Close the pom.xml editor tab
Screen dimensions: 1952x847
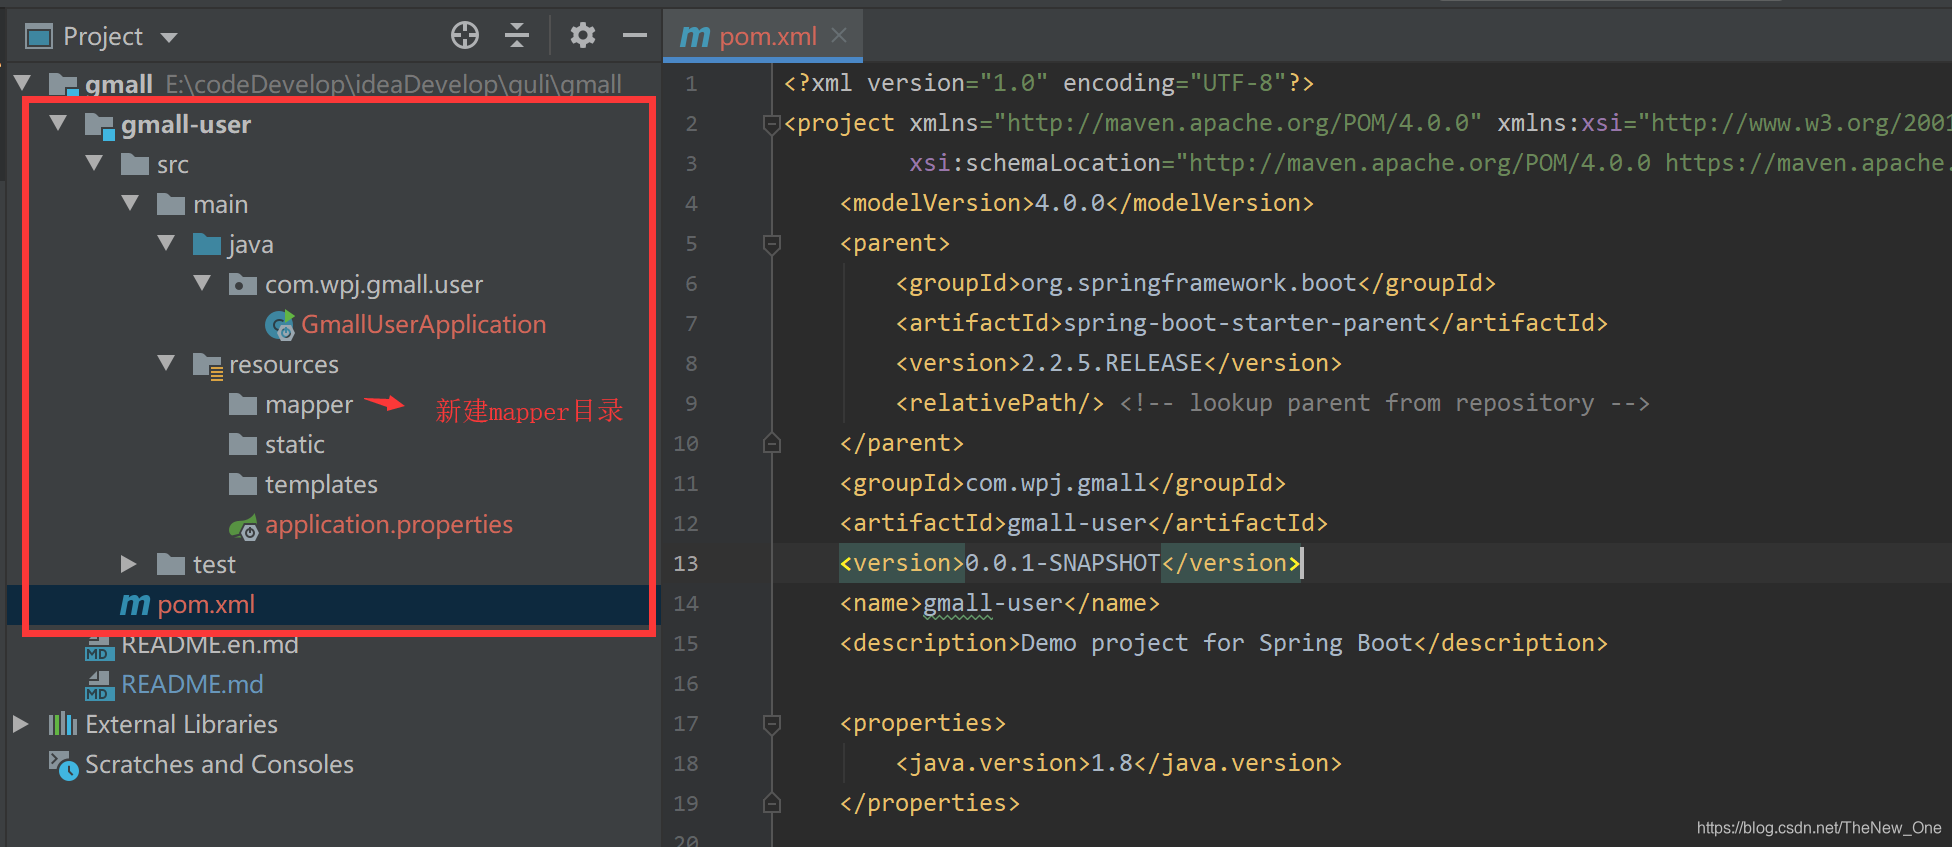839,36
